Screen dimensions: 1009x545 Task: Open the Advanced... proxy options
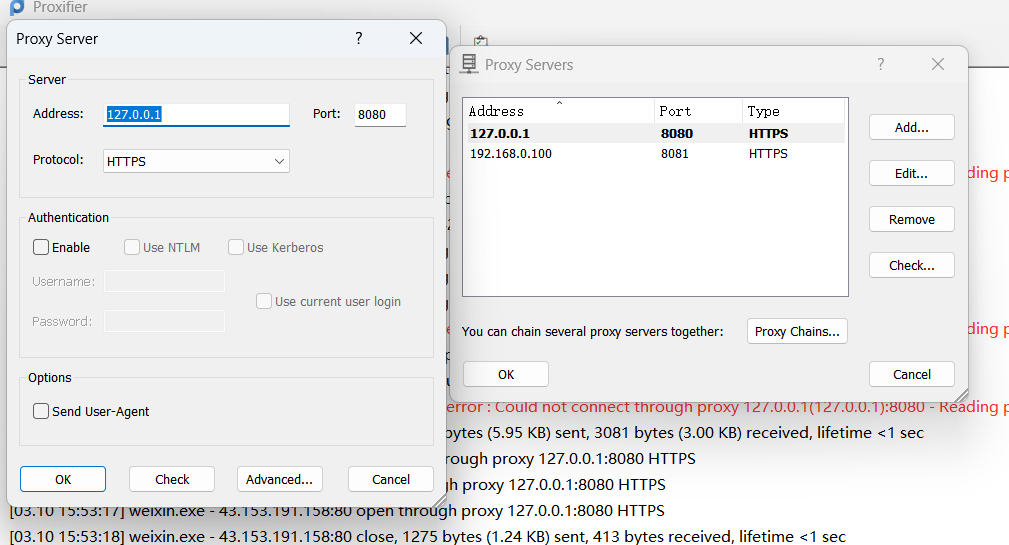[x=280, y=479]
